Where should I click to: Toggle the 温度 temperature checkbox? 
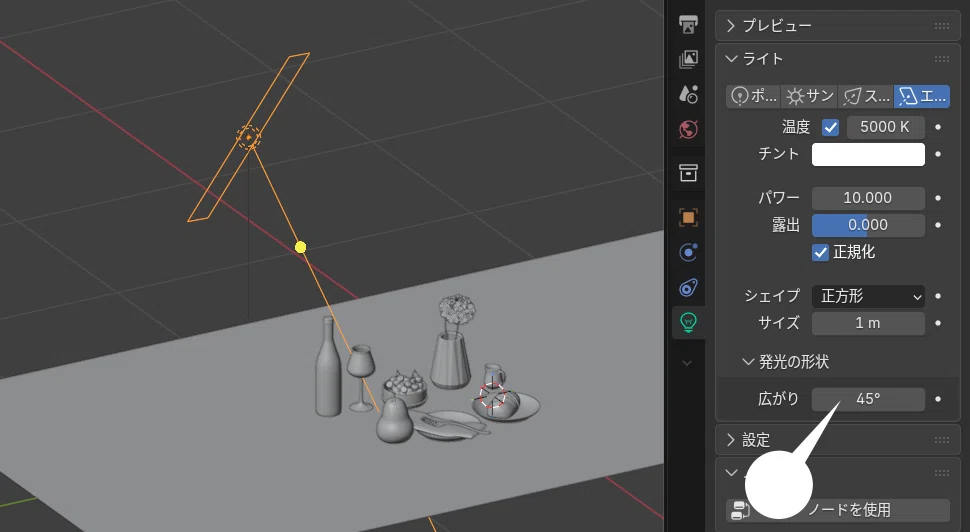click(830, 127)
